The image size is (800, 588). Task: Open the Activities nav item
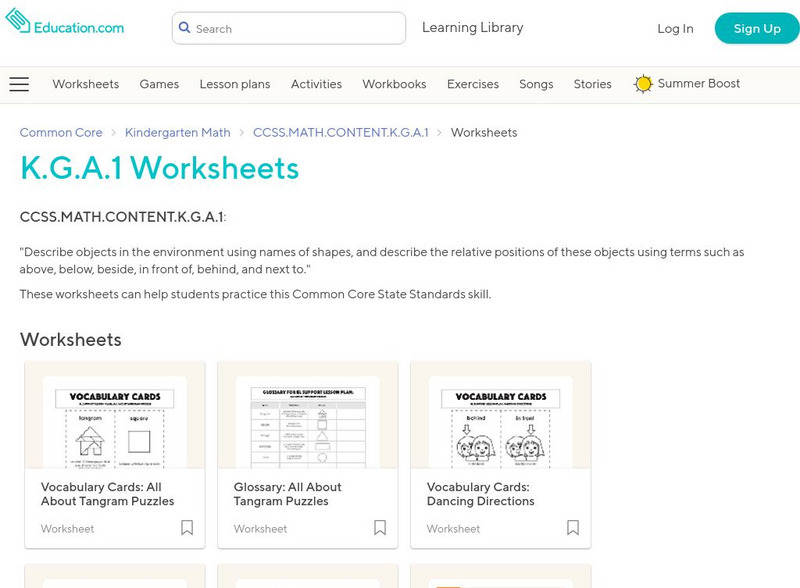pyautogui.click(x=316, y=84)
